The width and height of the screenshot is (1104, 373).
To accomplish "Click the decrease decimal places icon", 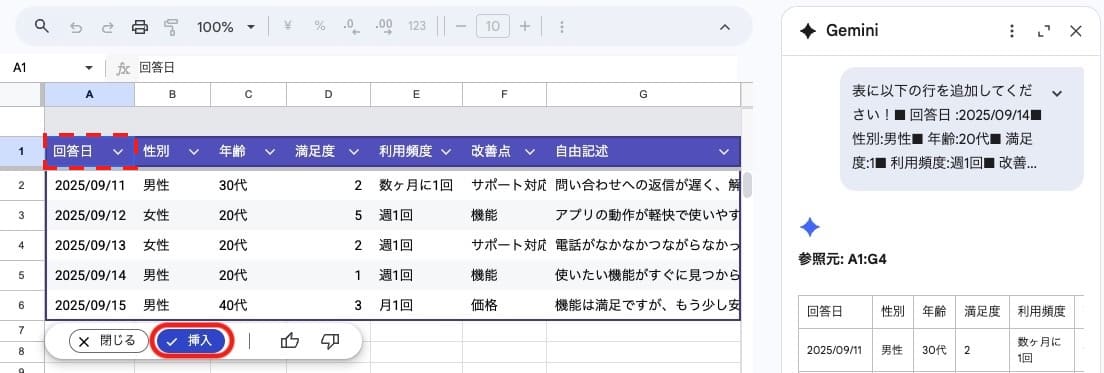I will pyautogui.click(x=351, y=27).
